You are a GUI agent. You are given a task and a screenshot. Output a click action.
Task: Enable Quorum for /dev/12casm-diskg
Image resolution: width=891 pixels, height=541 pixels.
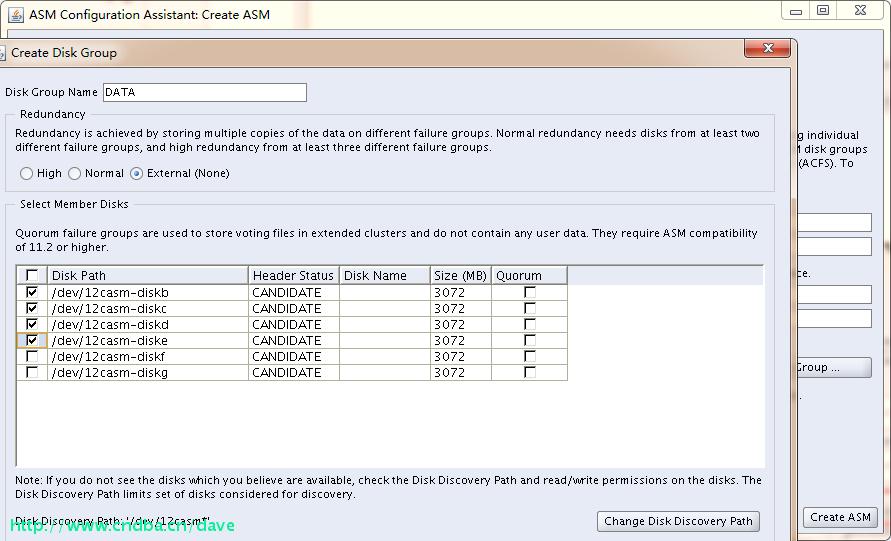click(530, 372)
